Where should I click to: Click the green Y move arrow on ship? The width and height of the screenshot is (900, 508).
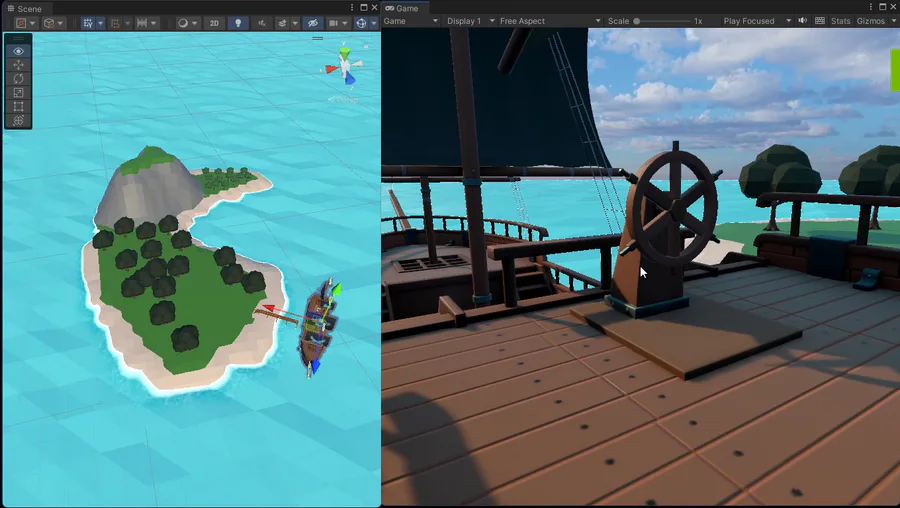(337, 288)
